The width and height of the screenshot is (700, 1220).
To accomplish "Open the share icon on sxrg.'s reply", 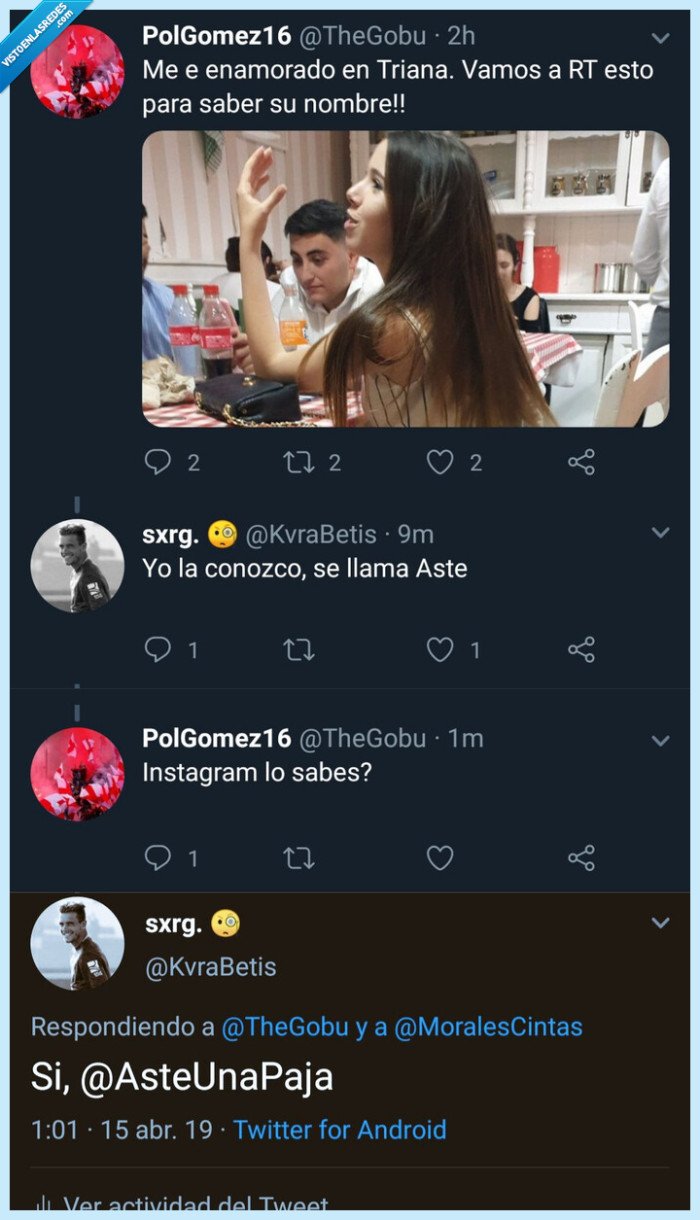I will [579, 650].
